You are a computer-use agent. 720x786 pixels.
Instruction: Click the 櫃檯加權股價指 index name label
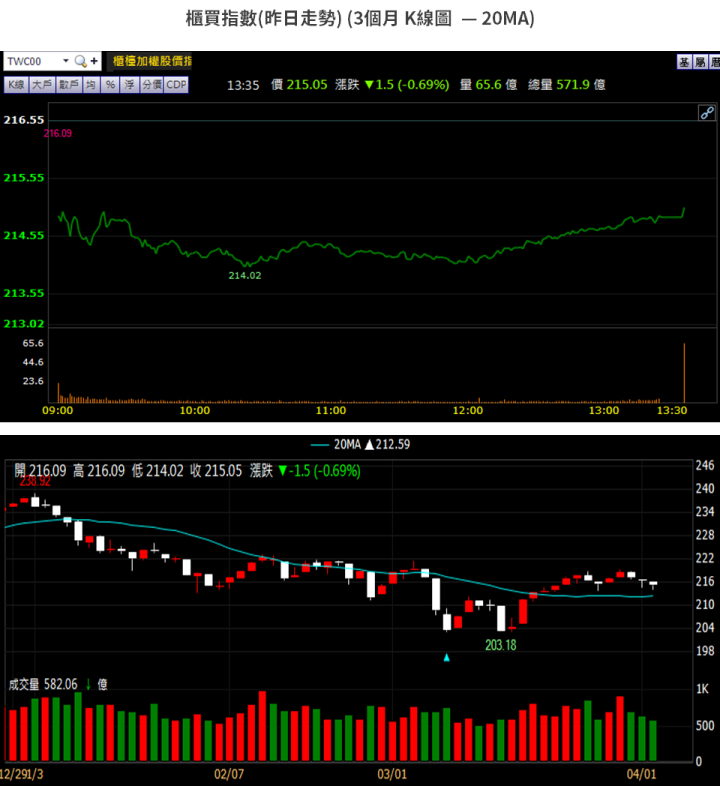click(152, 62)
